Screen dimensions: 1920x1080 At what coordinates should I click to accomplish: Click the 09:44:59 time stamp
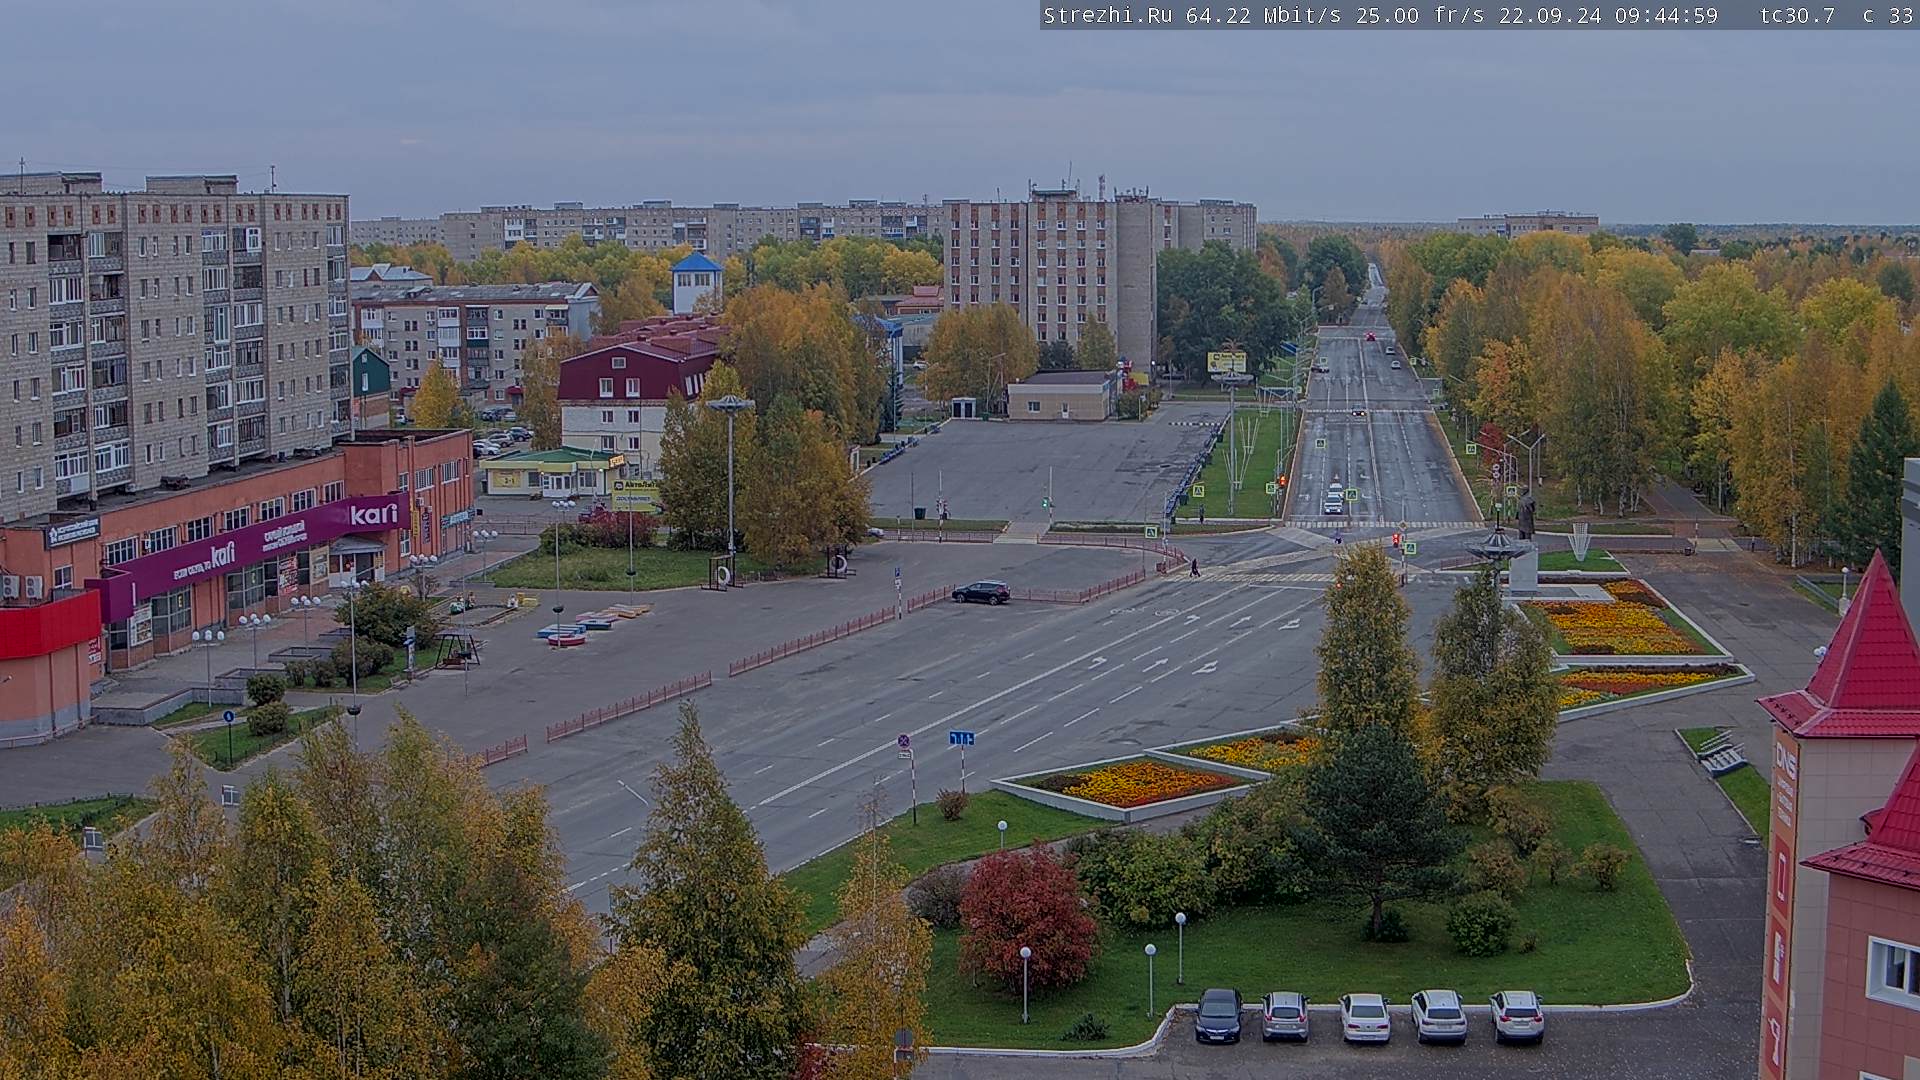(x=1666, y=15)
